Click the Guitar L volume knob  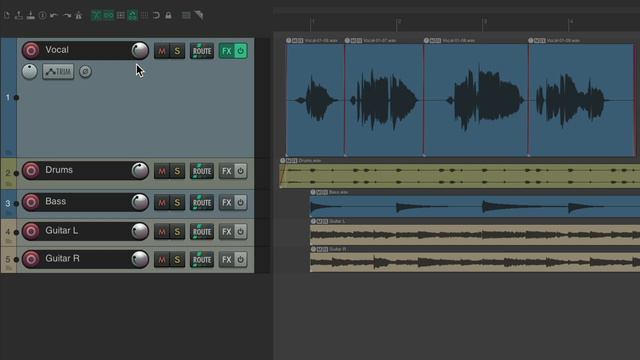click(x=140, y=231)
